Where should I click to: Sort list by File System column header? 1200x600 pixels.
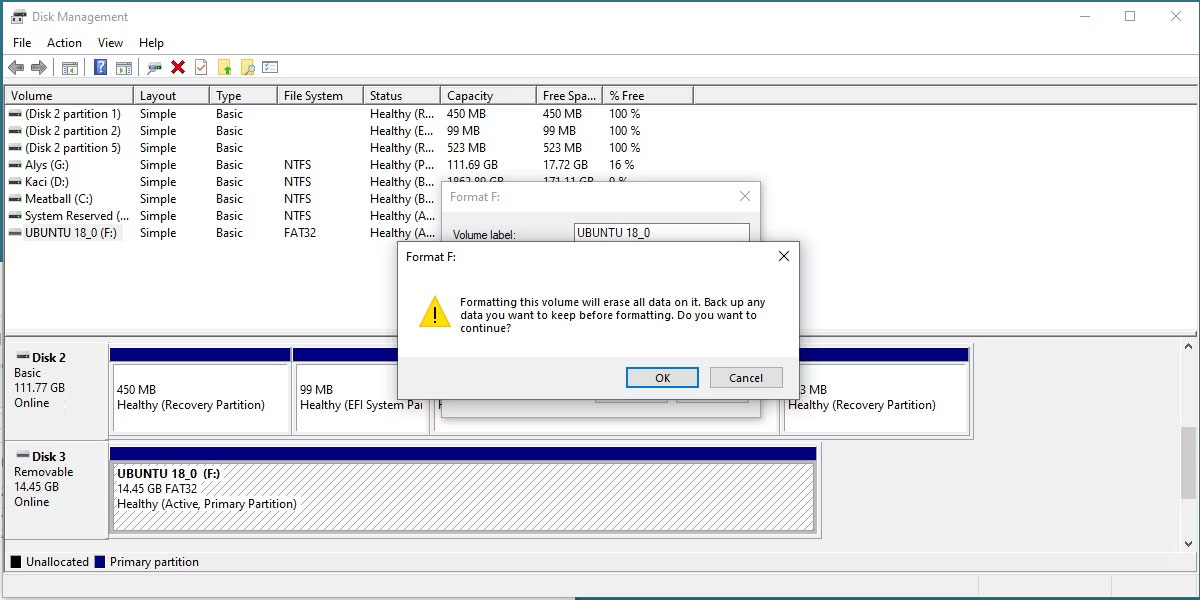tap(320, 96)
